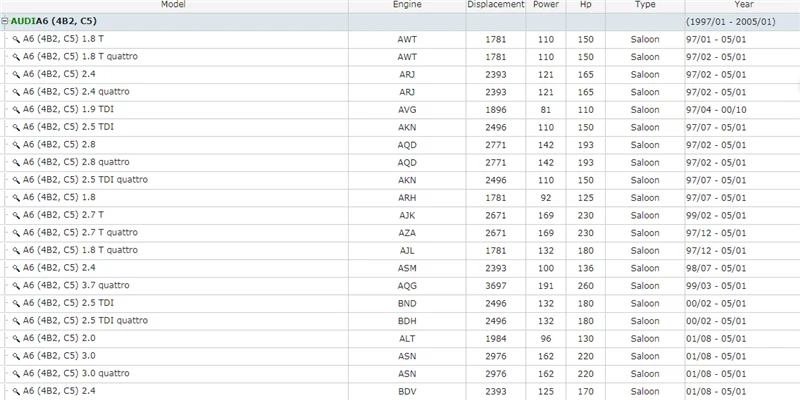The height and width of the screenshot is (400, 800).
Task: Sort by the Power column header
Action: 546,5
